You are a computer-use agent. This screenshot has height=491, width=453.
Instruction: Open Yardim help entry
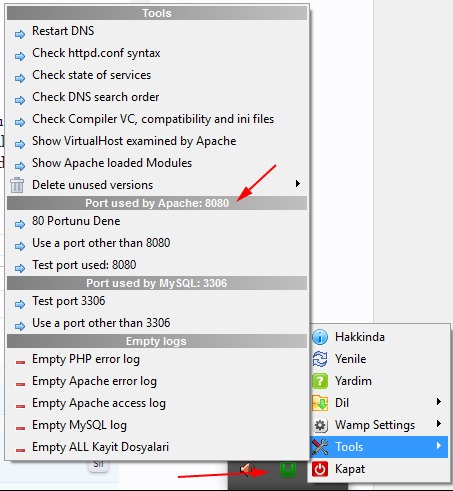point(379,381)
